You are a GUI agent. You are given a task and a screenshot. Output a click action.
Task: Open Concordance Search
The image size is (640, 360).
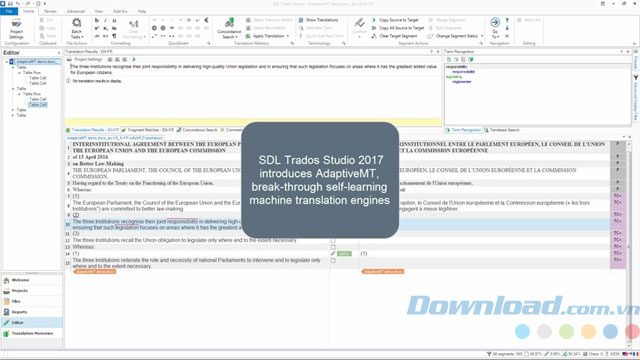tap(229, 29)
